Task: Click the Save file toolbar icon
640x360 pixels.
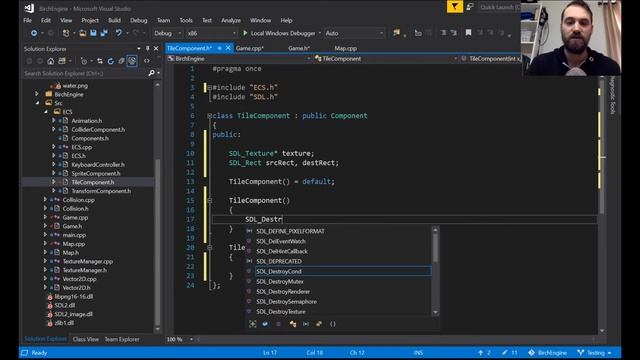Action: [93, 33]
